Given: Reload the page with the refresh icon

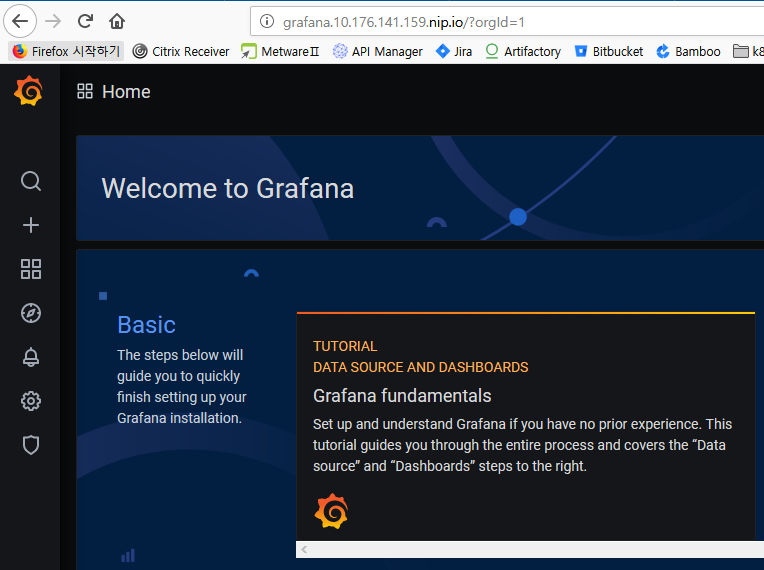Looking at the screenshot, I should tap(85, 21).
